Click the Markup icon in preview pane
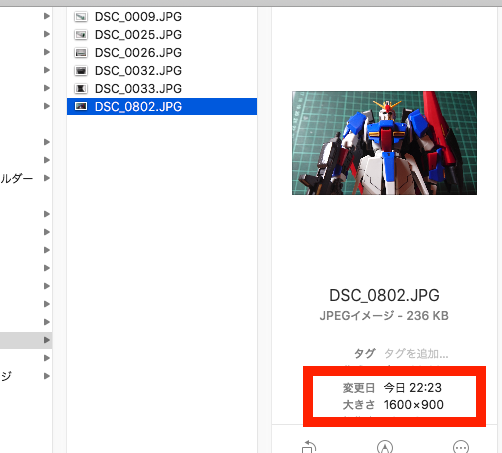 (x=385, y=447)
